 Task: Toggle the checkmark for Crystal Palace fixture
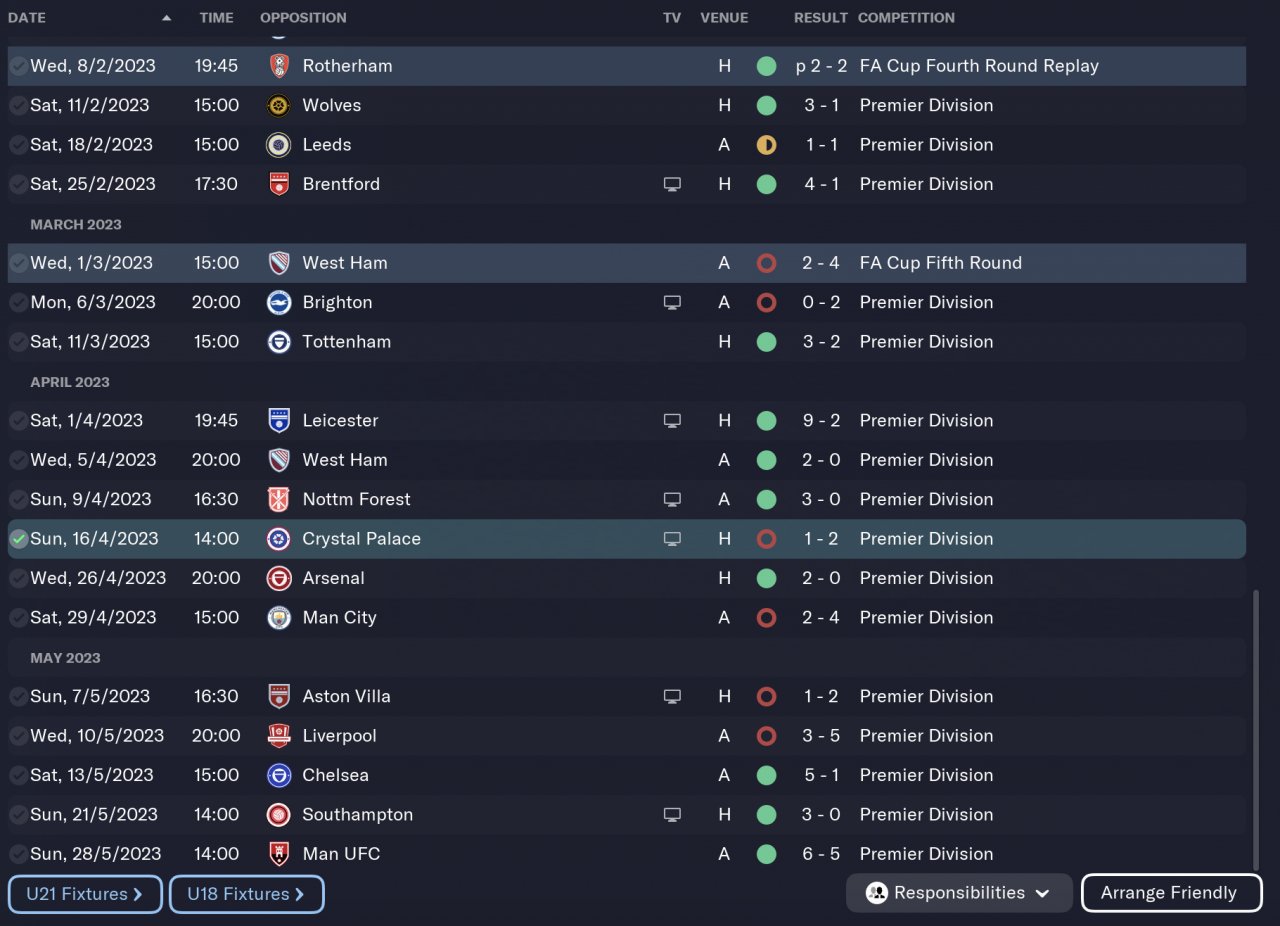[x=18, y=539]
